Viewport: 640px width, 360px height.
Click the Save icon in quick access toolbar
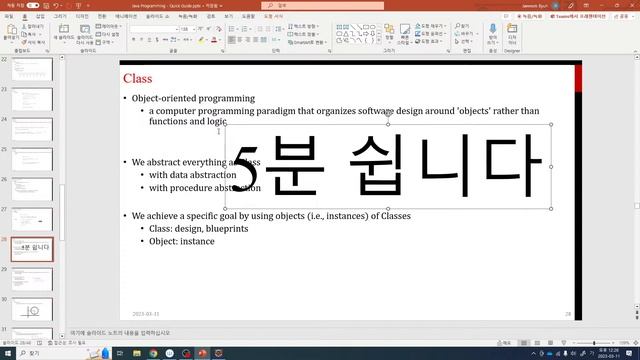click(x=46, y=6)
